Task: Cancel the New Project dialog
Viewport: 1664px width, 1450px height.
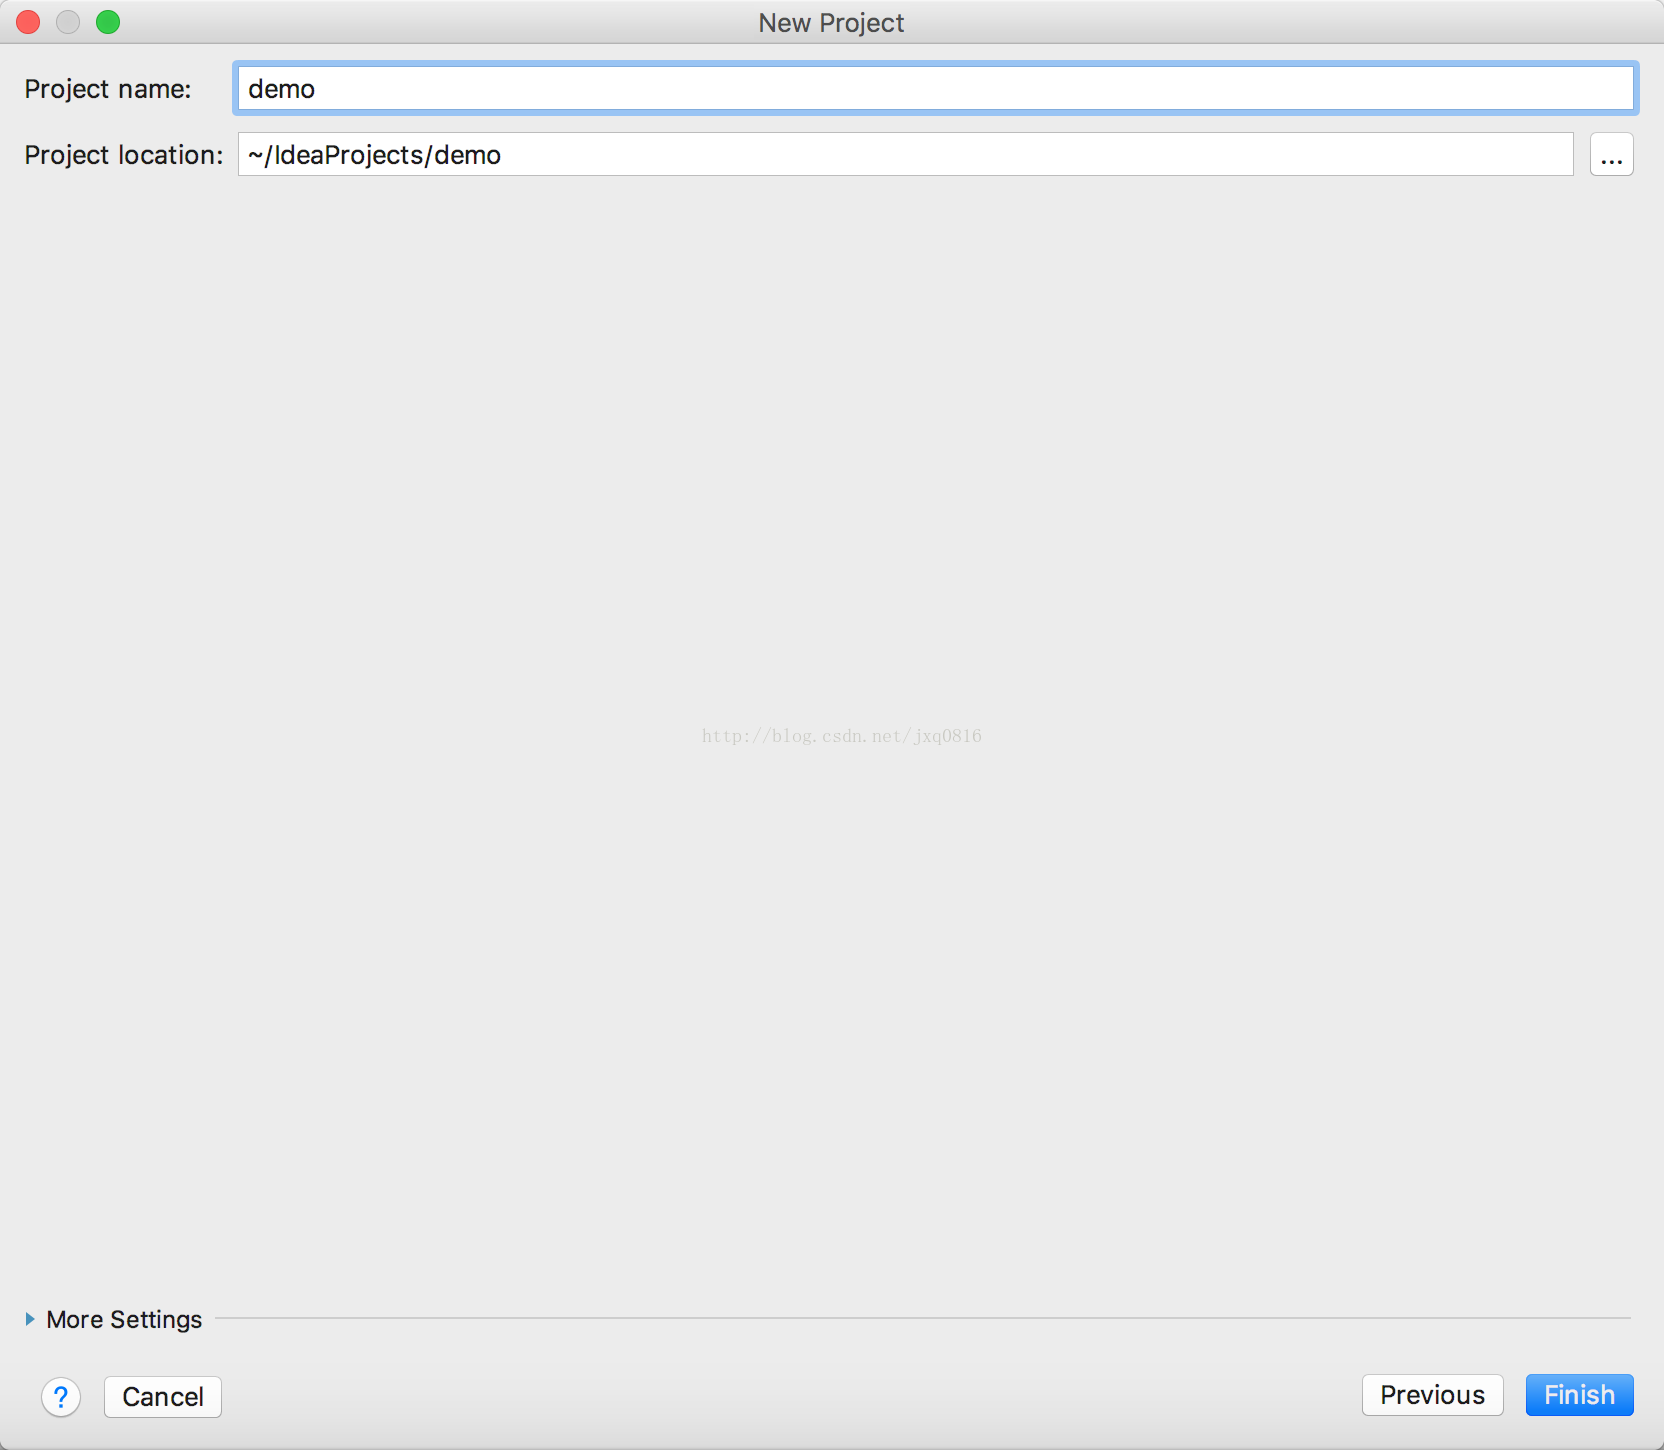Action: [x=163, y=1396]
